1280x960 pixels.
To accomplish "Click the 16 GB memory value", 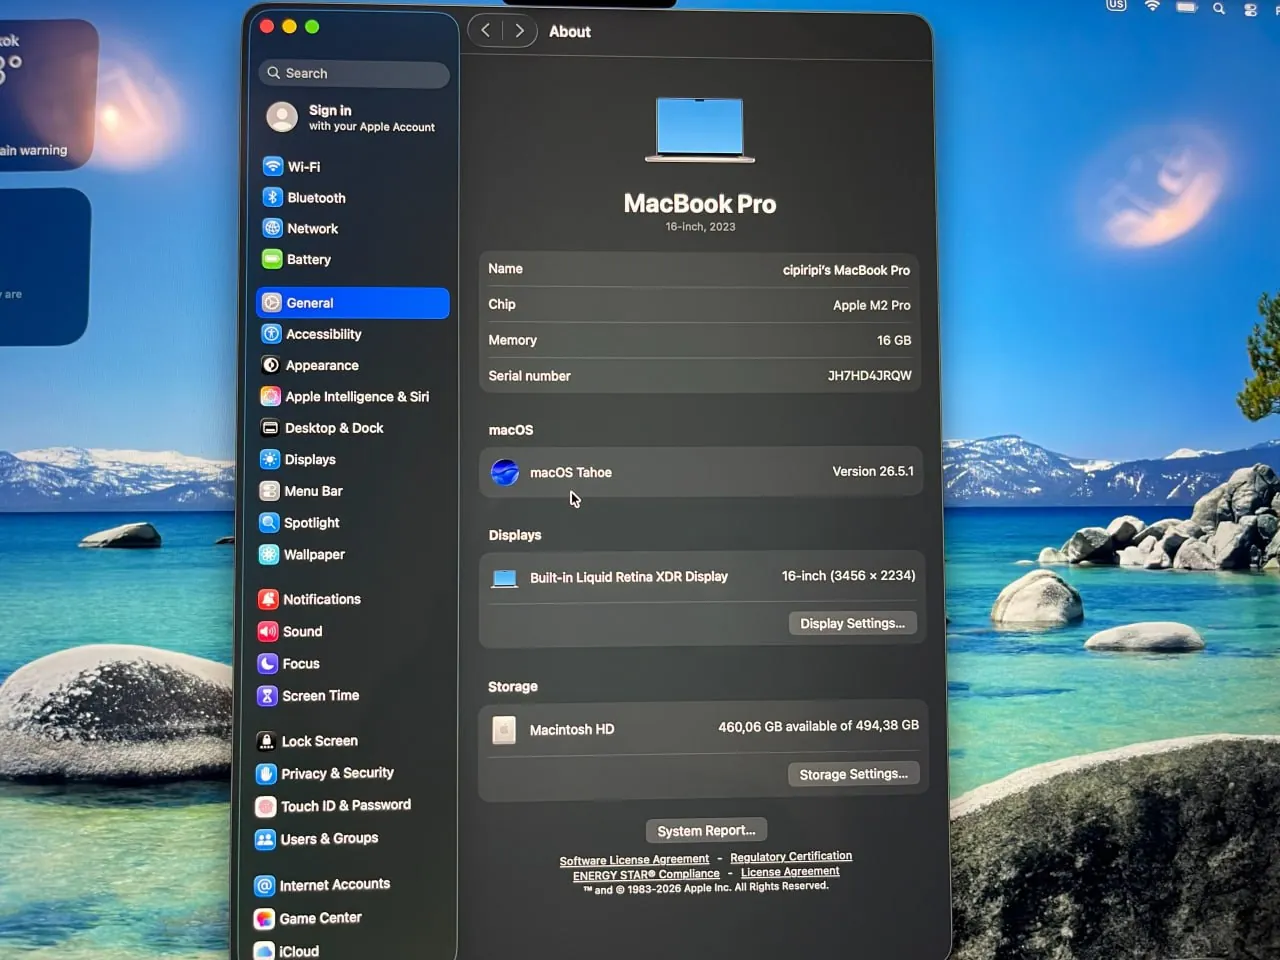I will (894, 340).
